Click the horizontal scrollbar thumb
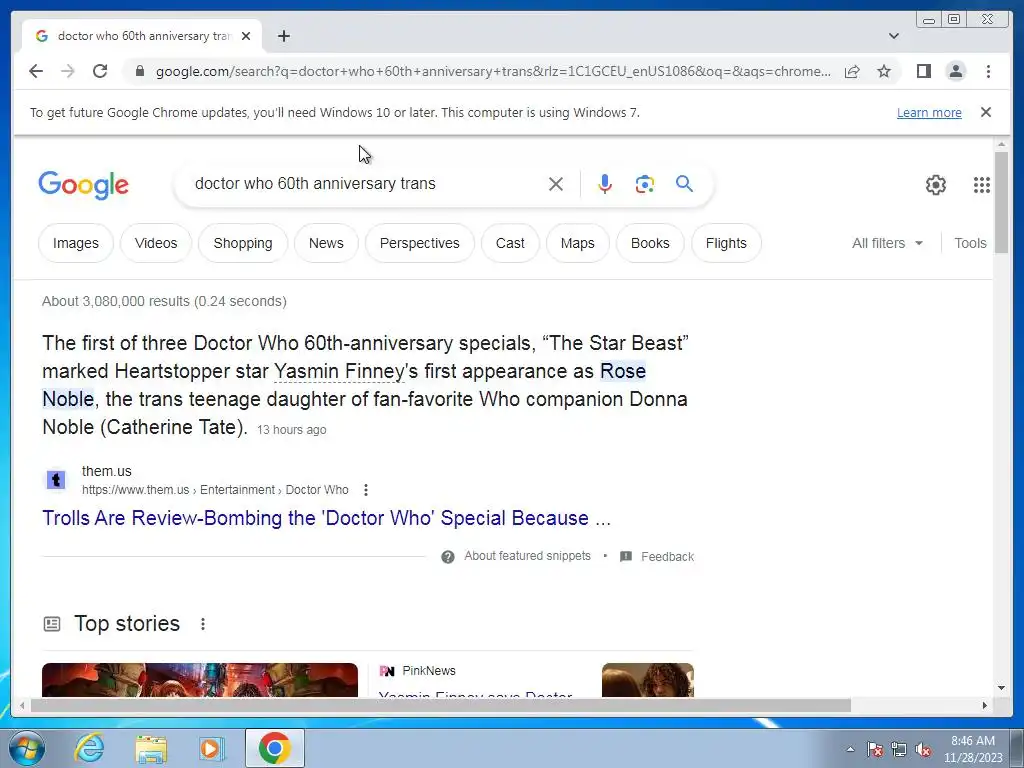The width and height of the screenshot is (1024, 768). coord(441,705)
